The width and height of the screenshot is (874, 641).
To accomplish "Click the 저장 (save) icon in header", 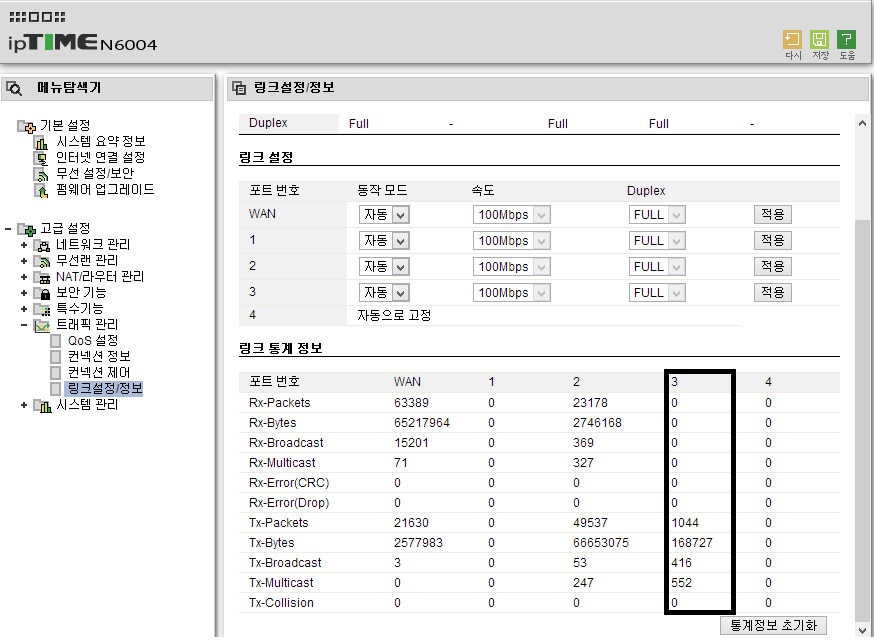I will (819, 40).
